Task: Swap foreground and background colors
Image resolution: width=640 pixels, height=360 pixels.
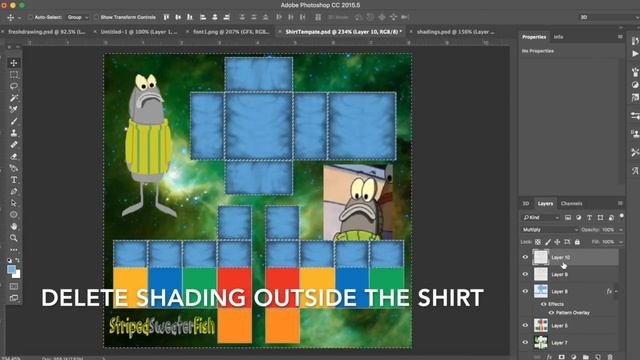Action: coord(18,260)
